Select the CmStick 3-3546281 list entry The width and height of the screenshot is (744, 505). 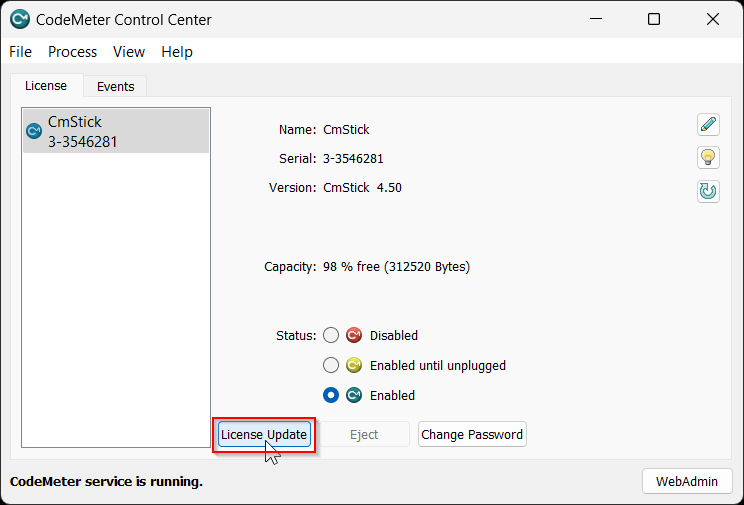pyautogui.click(x=116, y=132)
